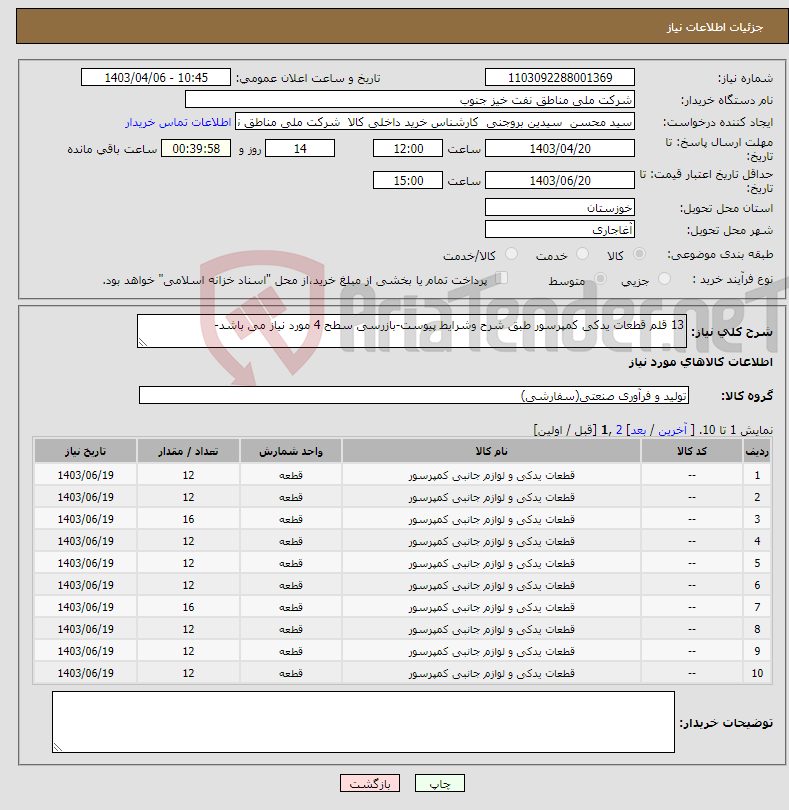
Task: Click the چاپ print button
Action: (x=440, y=783)
